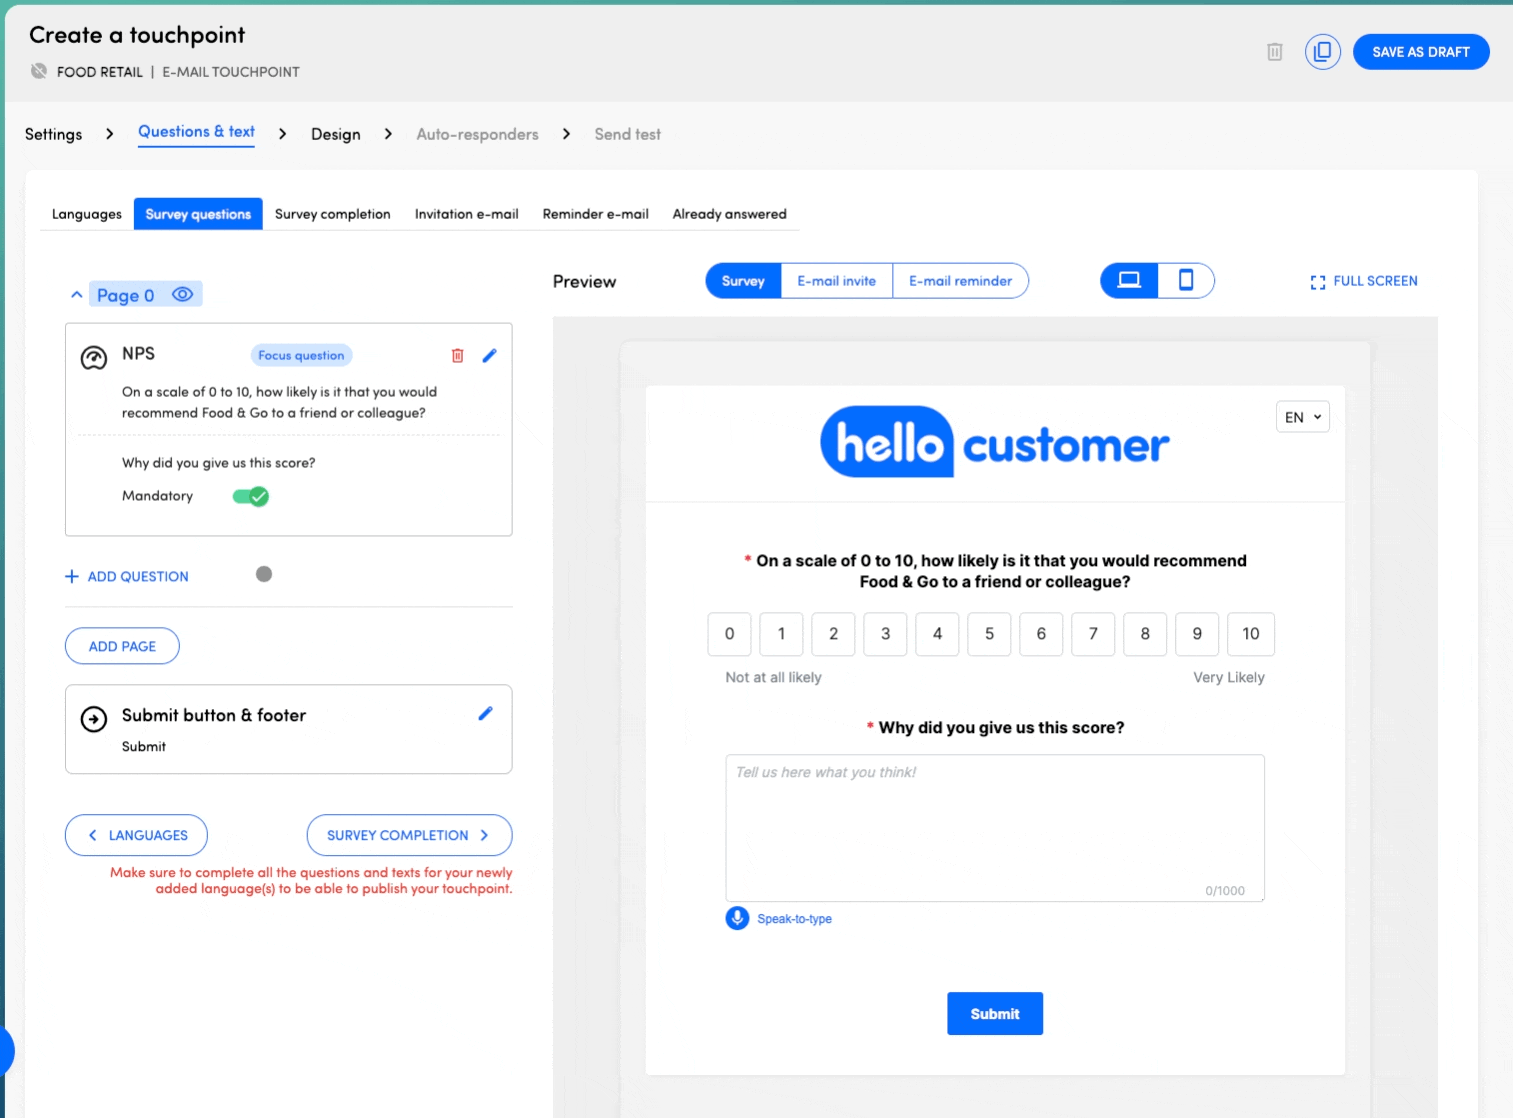The height and width of the screenshot is (1118, 1513).
Task: Click the duplicate touchpoint copy icon
Action: click(x=1322, y=52)
